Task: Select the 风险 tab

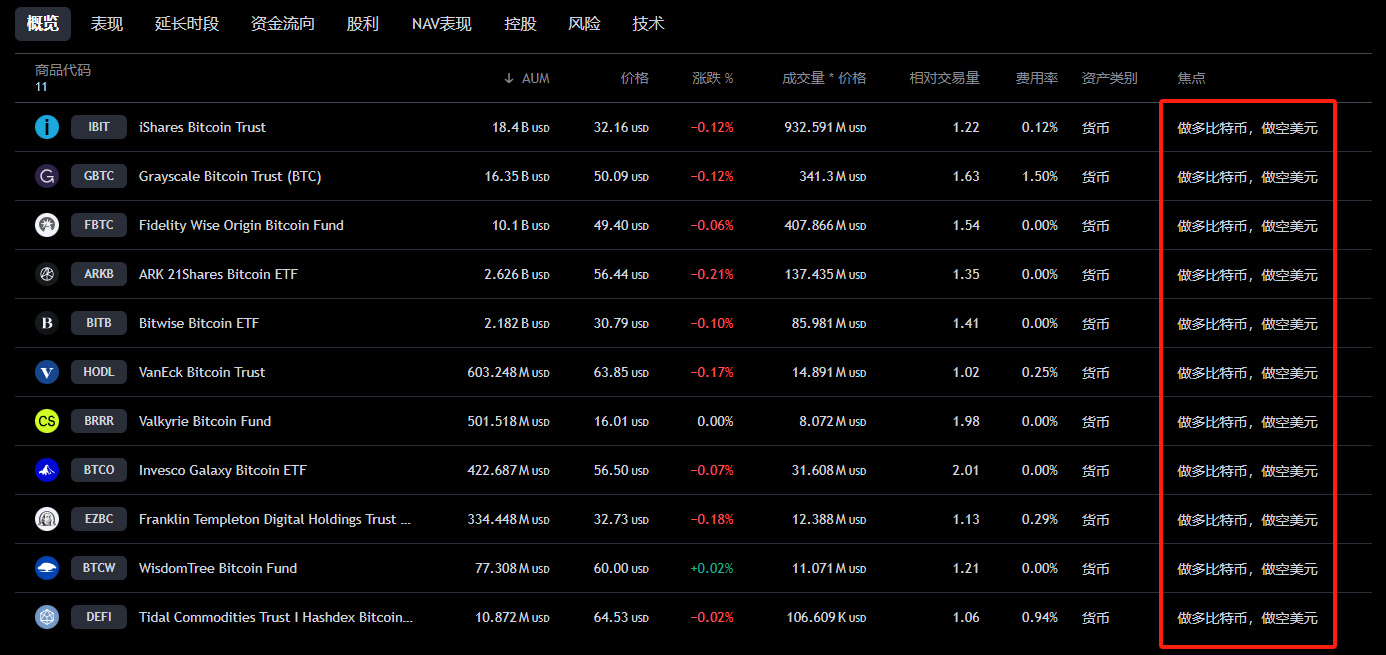Action: 584,24
